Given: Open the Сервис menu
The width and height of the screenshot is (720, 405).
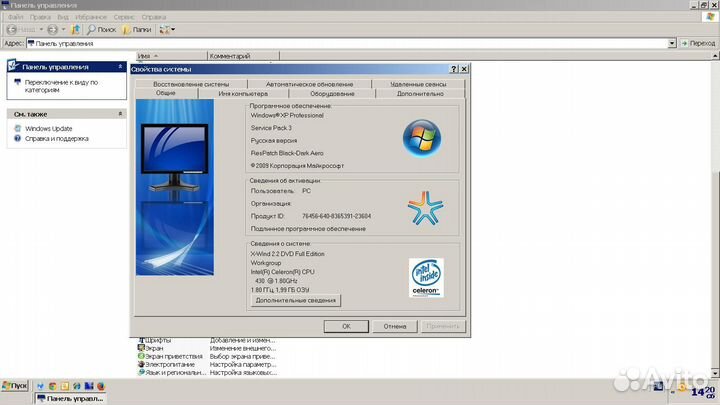Looking at the screenshot, I should coord(124,17).
